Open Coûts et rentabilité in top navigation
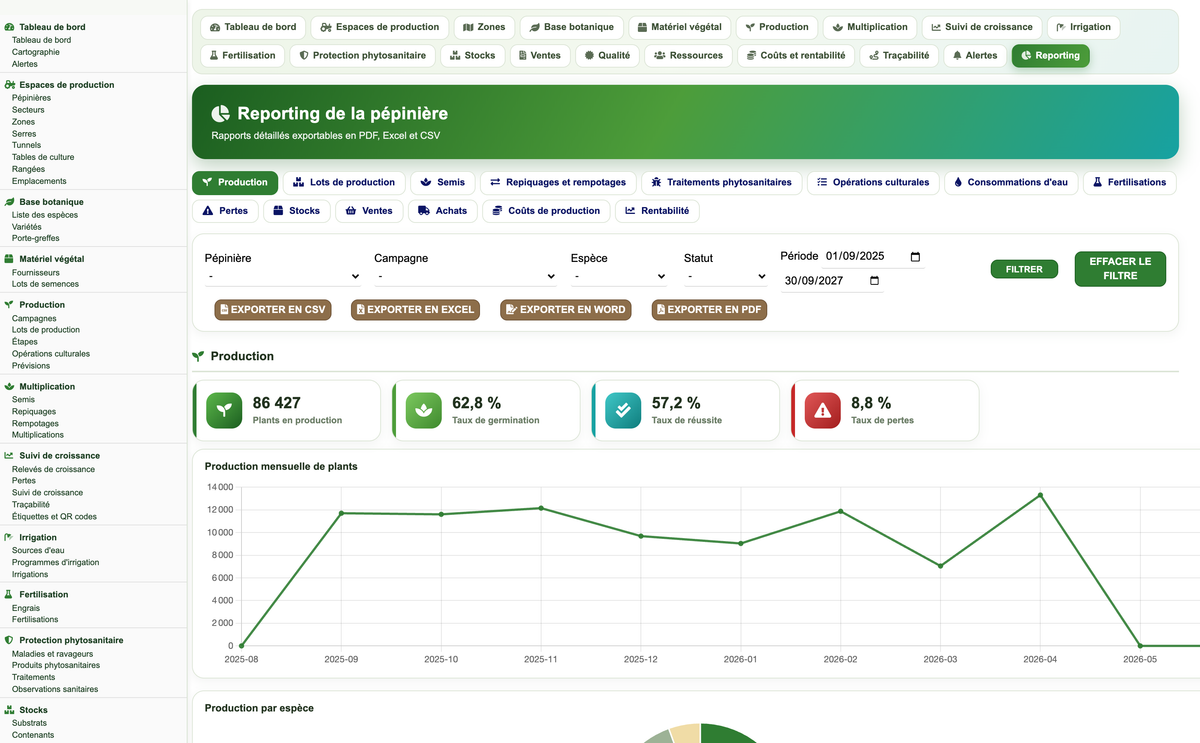 tap(795, 55)
